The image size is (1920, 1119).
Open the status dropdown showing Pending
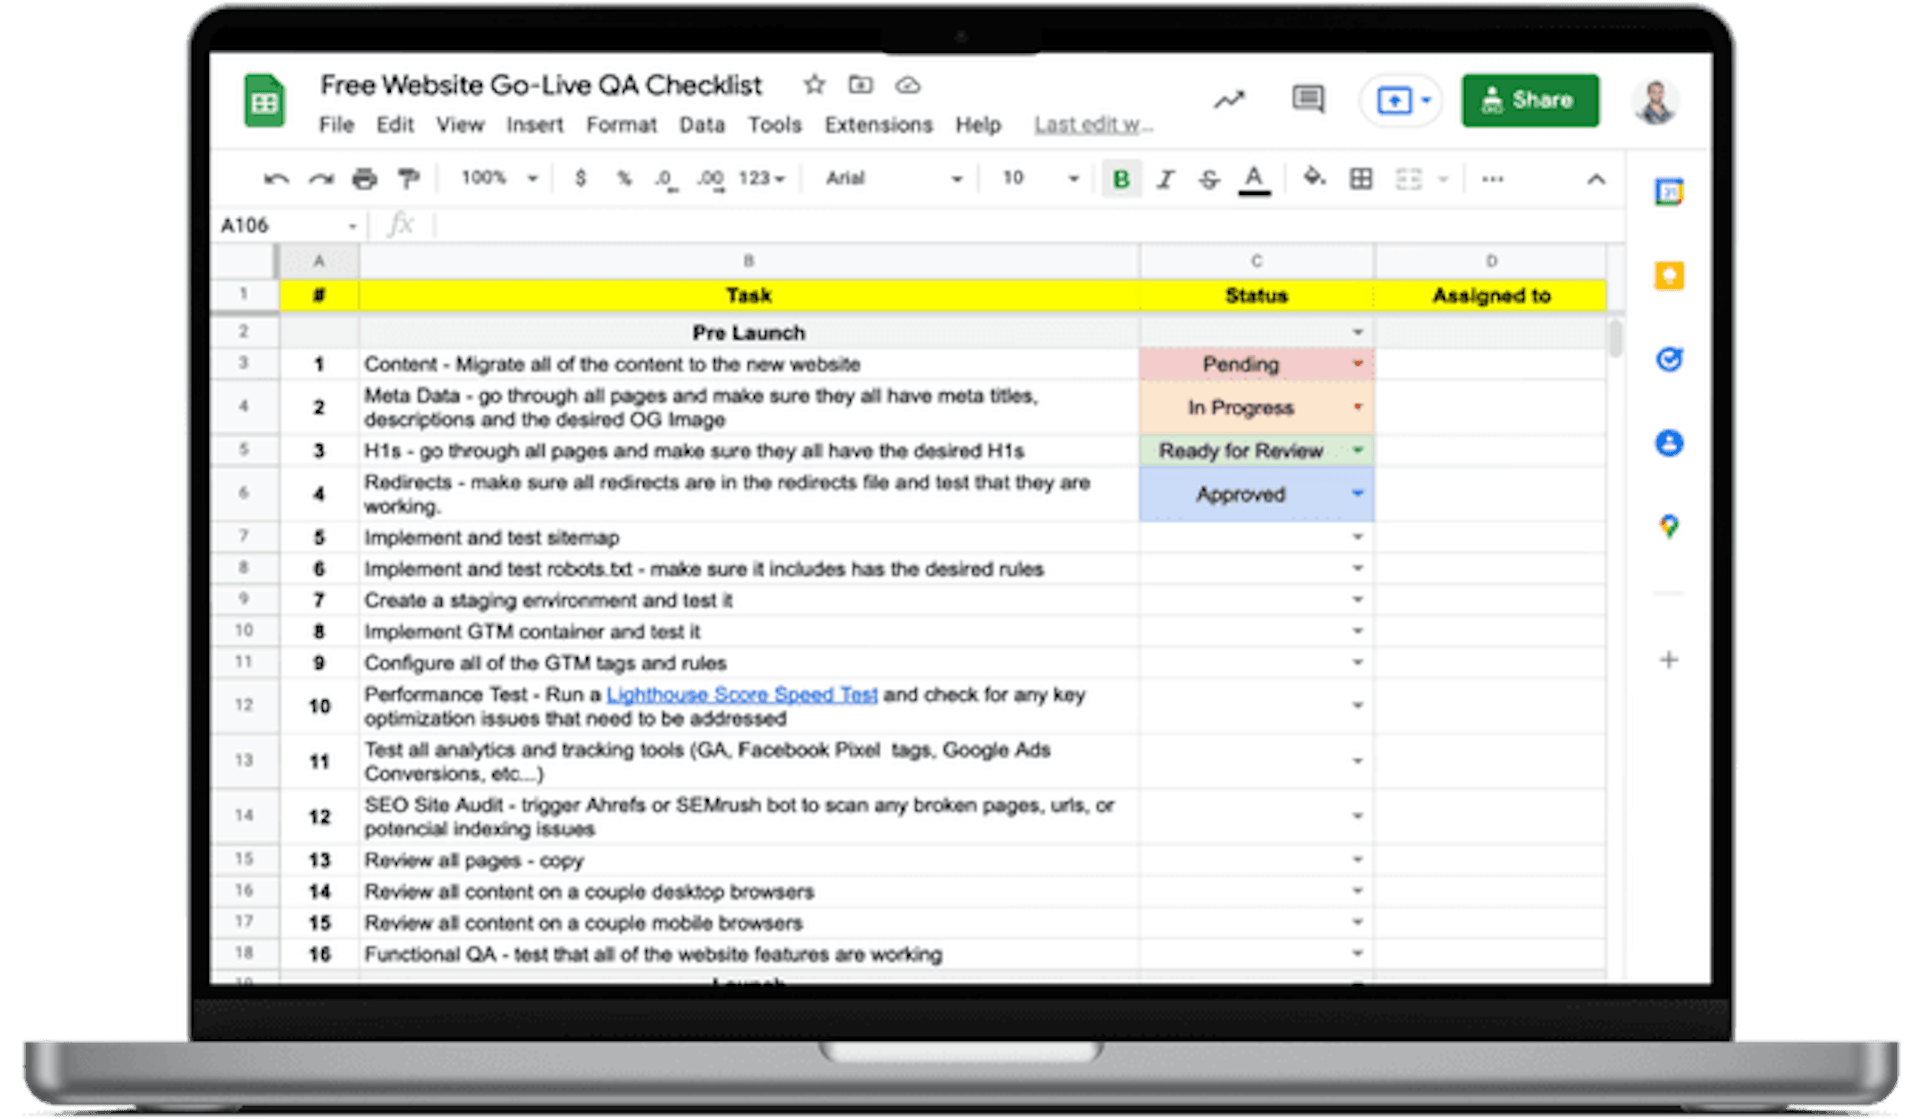coord(1357,364)
